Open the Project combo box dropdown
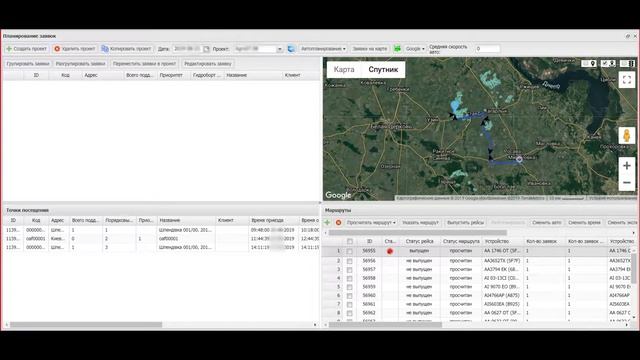The width and height of the screenshot is (640, 360). tap(280, 49)
